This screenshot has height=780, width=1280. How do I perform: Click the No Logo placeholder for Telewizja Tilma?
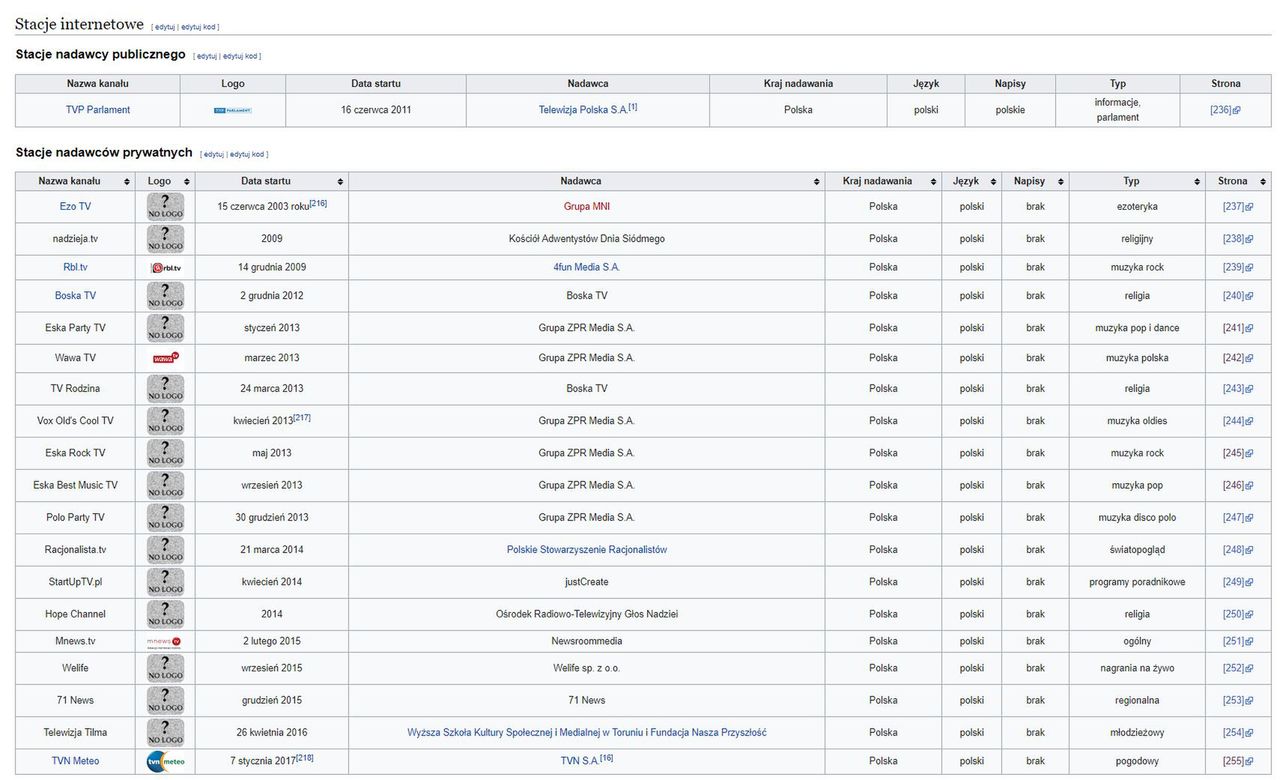[x=165, y=733]
